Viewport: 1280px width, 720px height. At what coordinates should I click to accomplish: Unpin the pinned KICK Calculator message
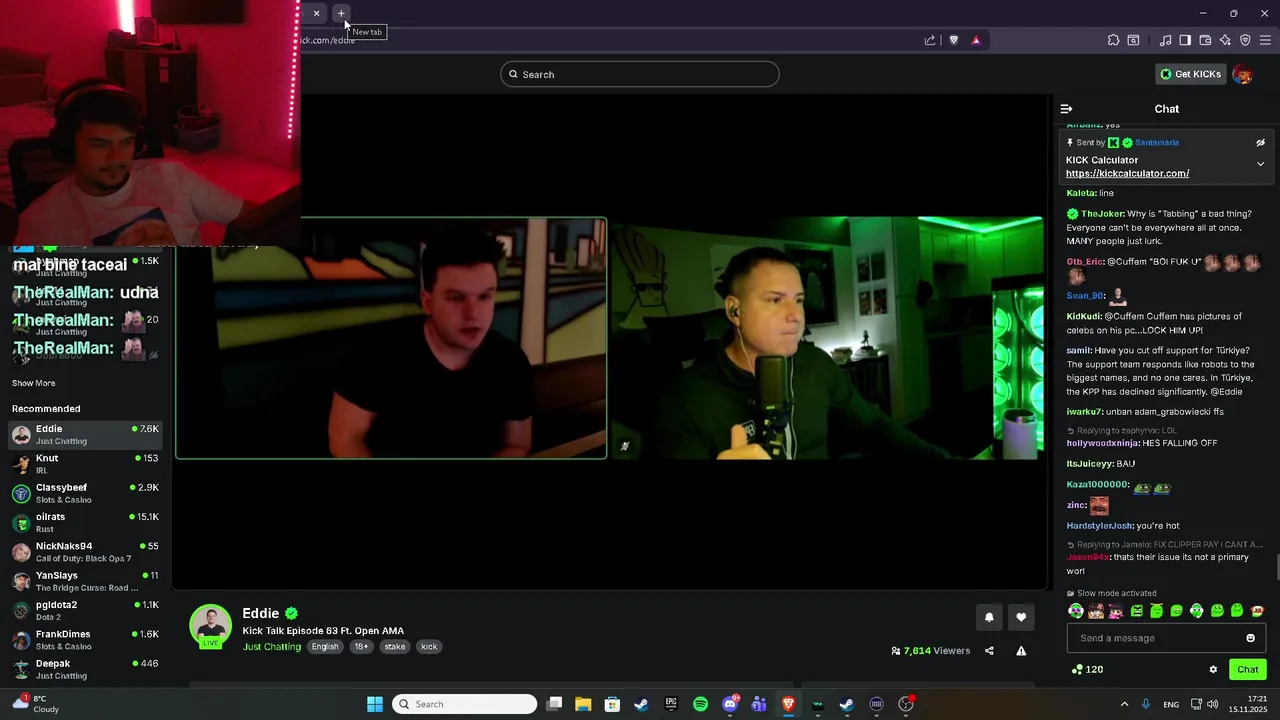point(1260,143)
